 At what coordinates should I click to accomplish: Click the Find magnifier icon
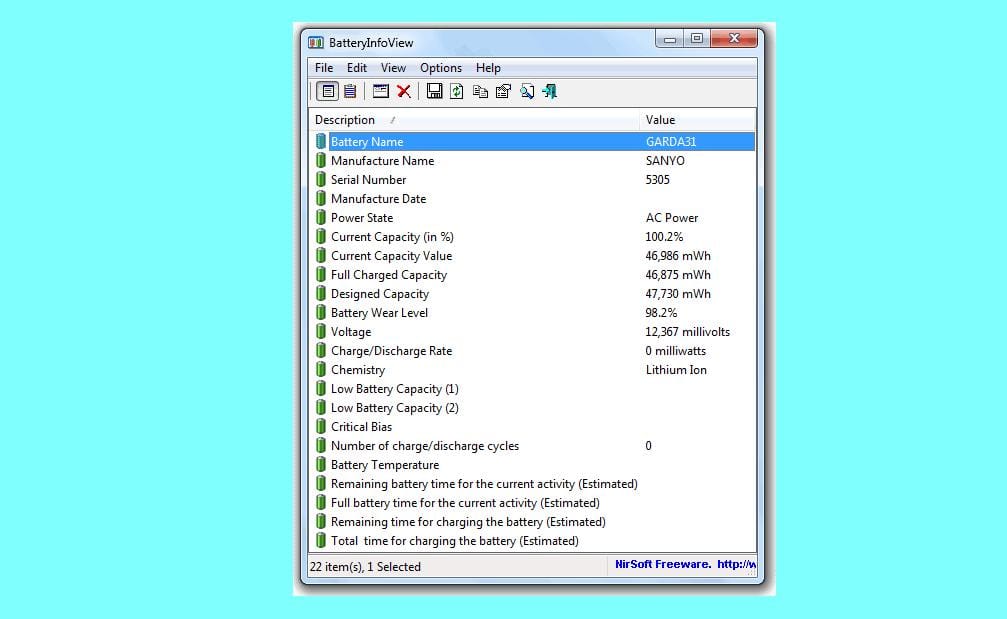point(527,91)
